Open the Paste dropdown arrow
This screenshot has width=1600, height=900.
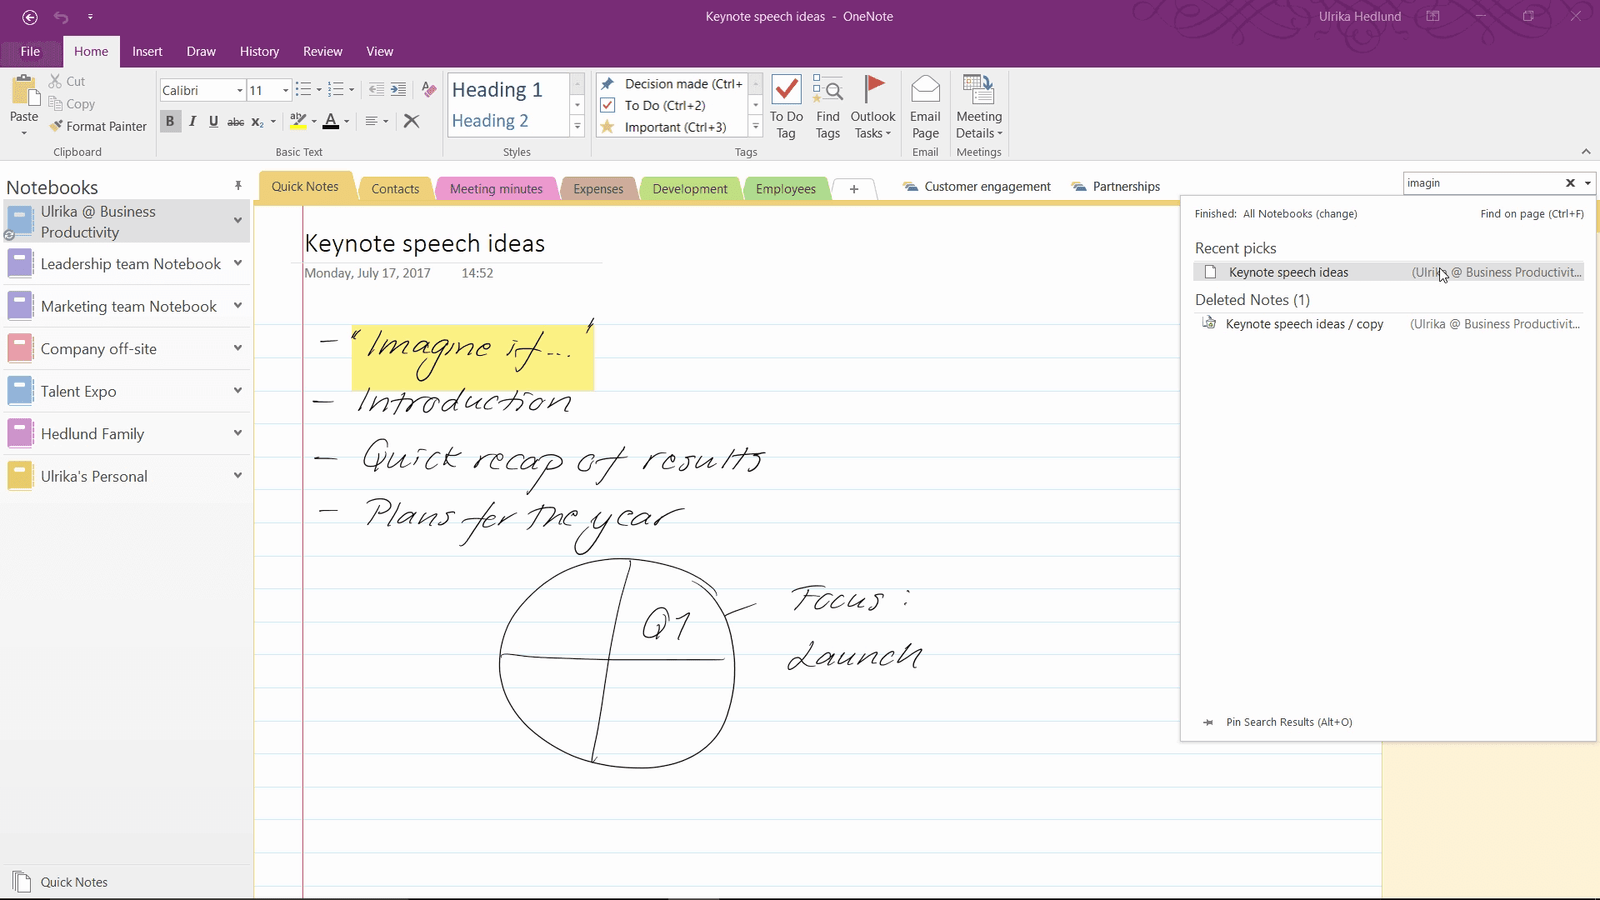(22, 131)
